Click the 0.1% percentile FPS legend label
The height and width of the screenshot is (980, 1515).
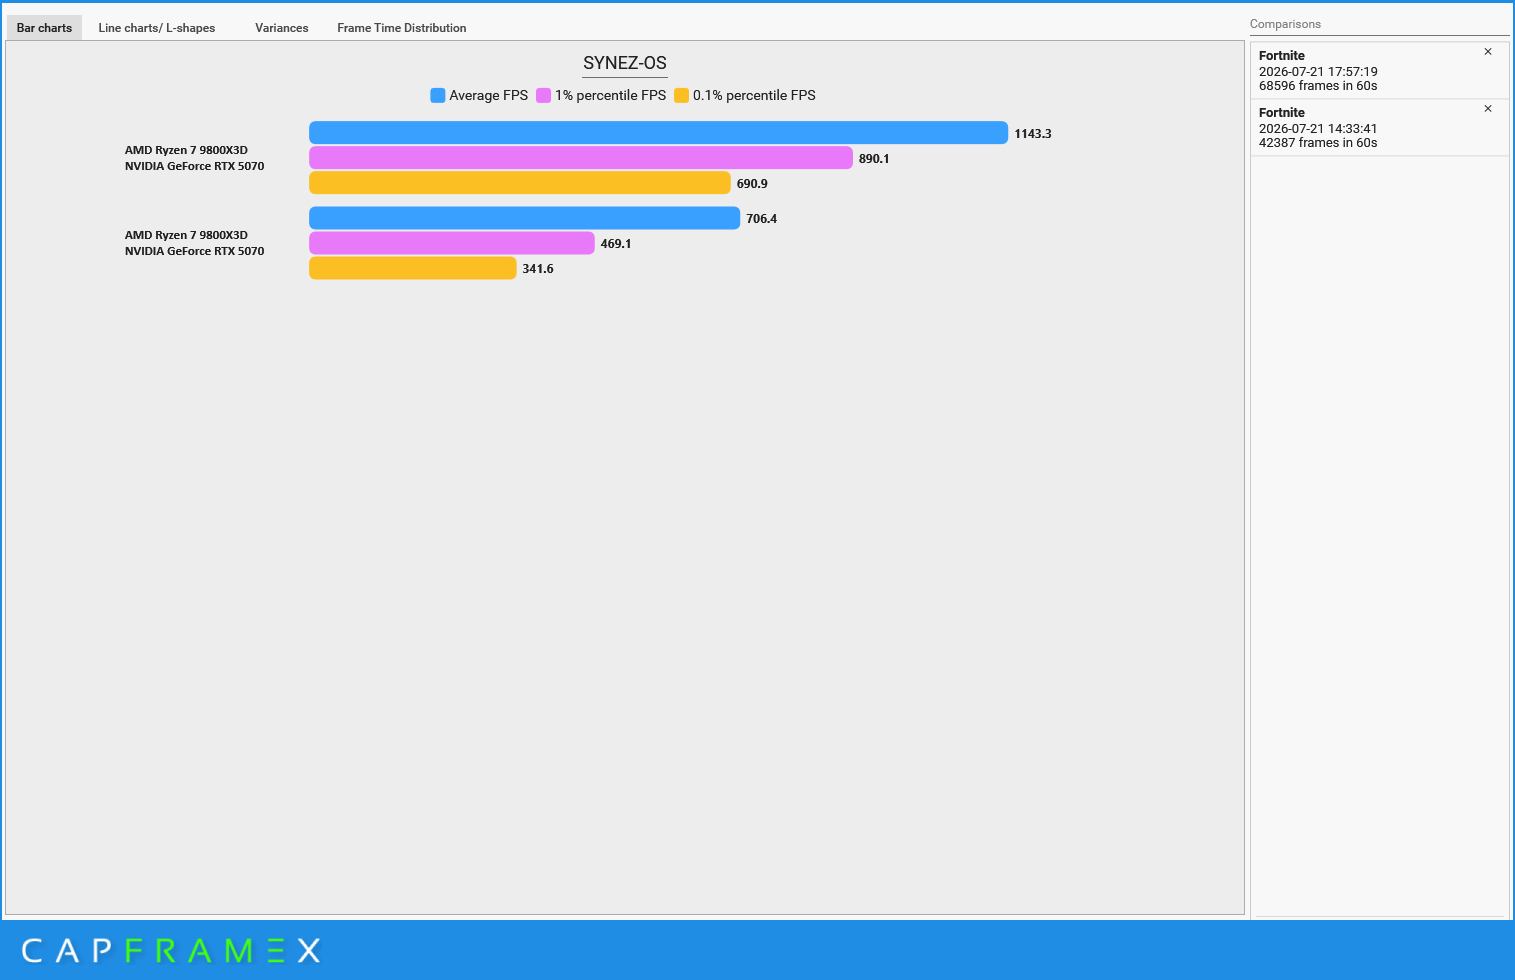pos(754,95)
